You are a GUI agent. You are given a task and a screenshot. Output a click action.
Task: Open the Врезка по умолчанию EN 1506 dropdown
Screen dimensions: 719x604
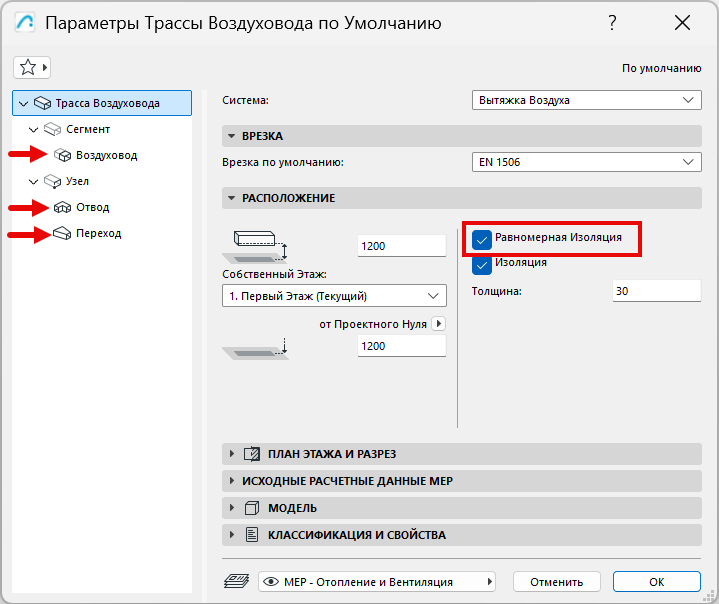click(586, 162)
